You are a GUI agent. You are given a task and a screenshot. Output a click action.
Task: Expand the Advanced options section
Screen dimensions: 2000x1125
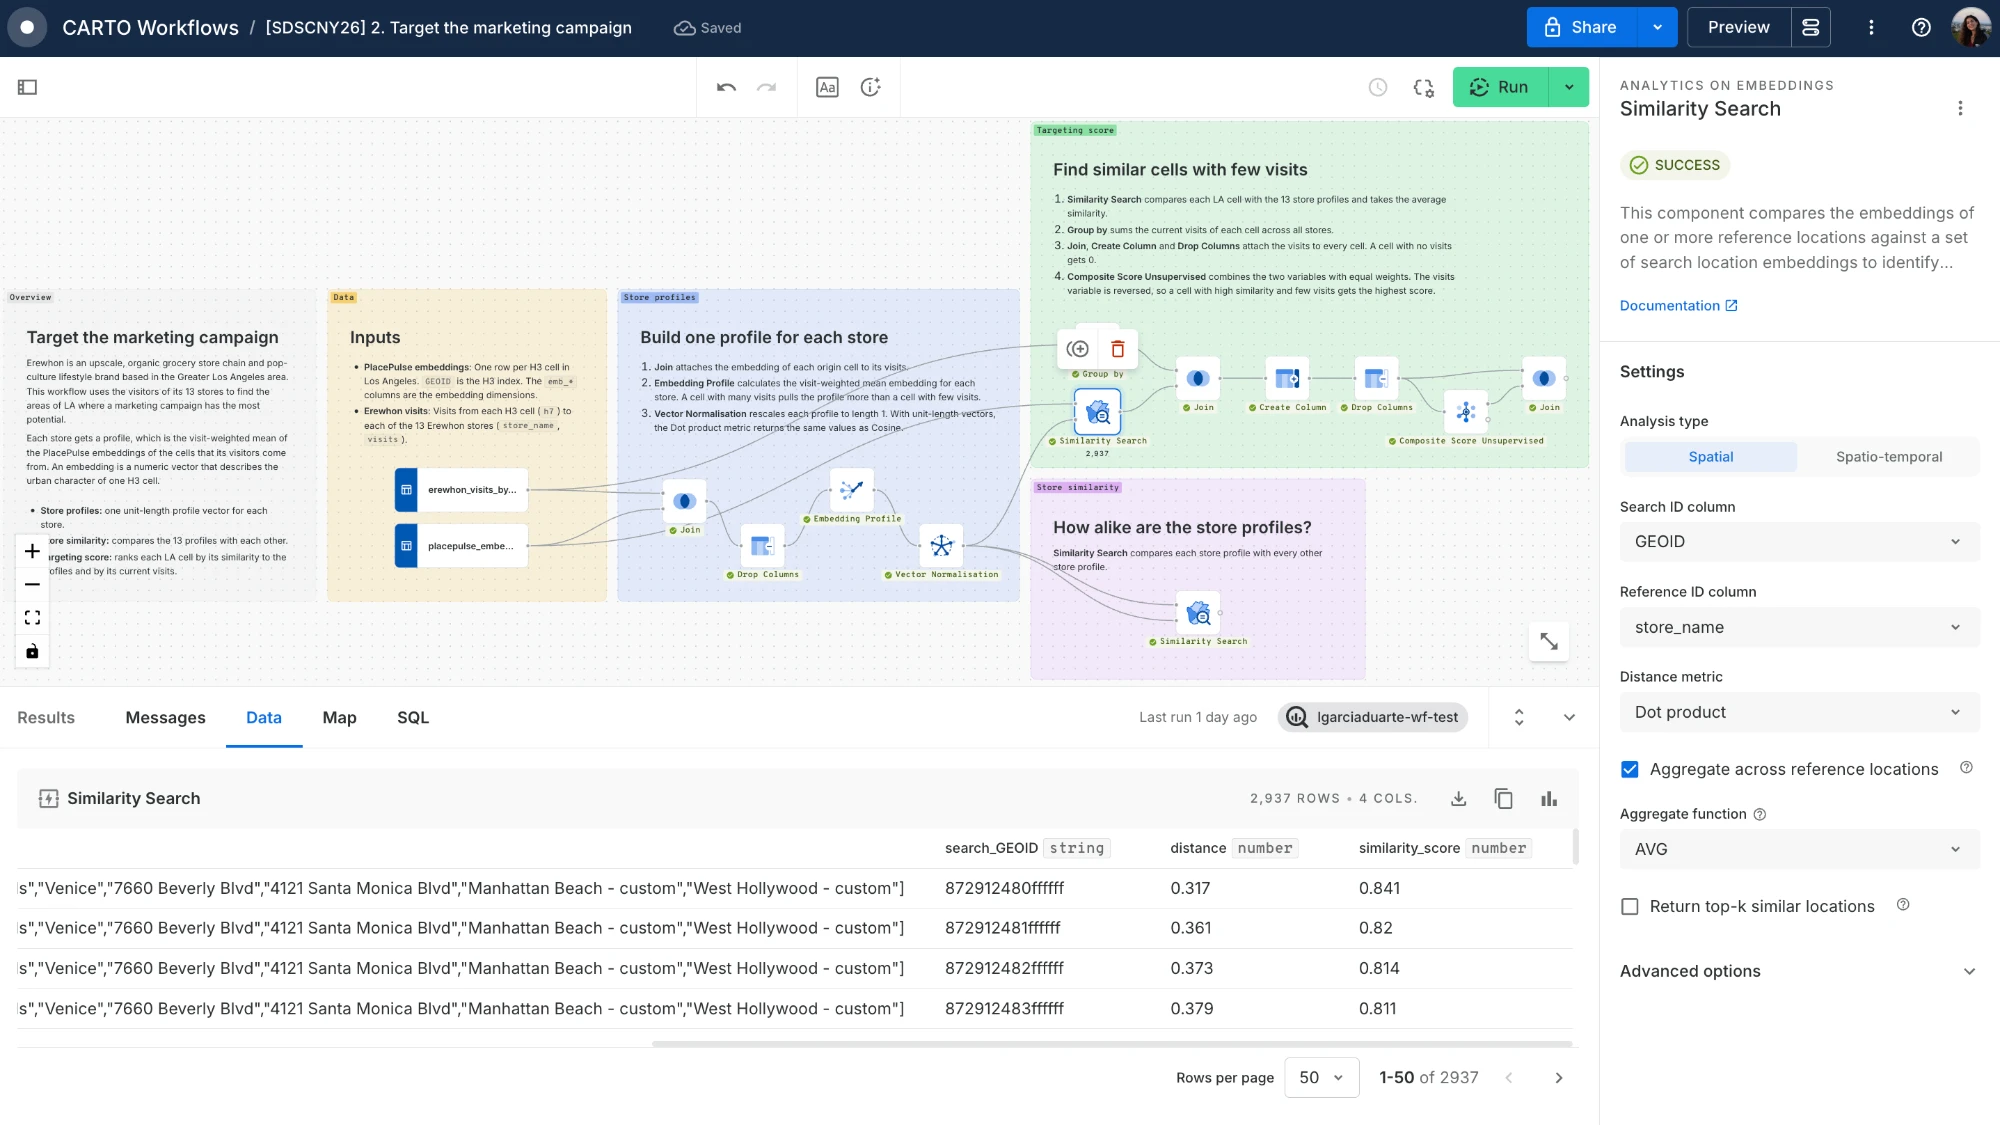(1799, 971)
